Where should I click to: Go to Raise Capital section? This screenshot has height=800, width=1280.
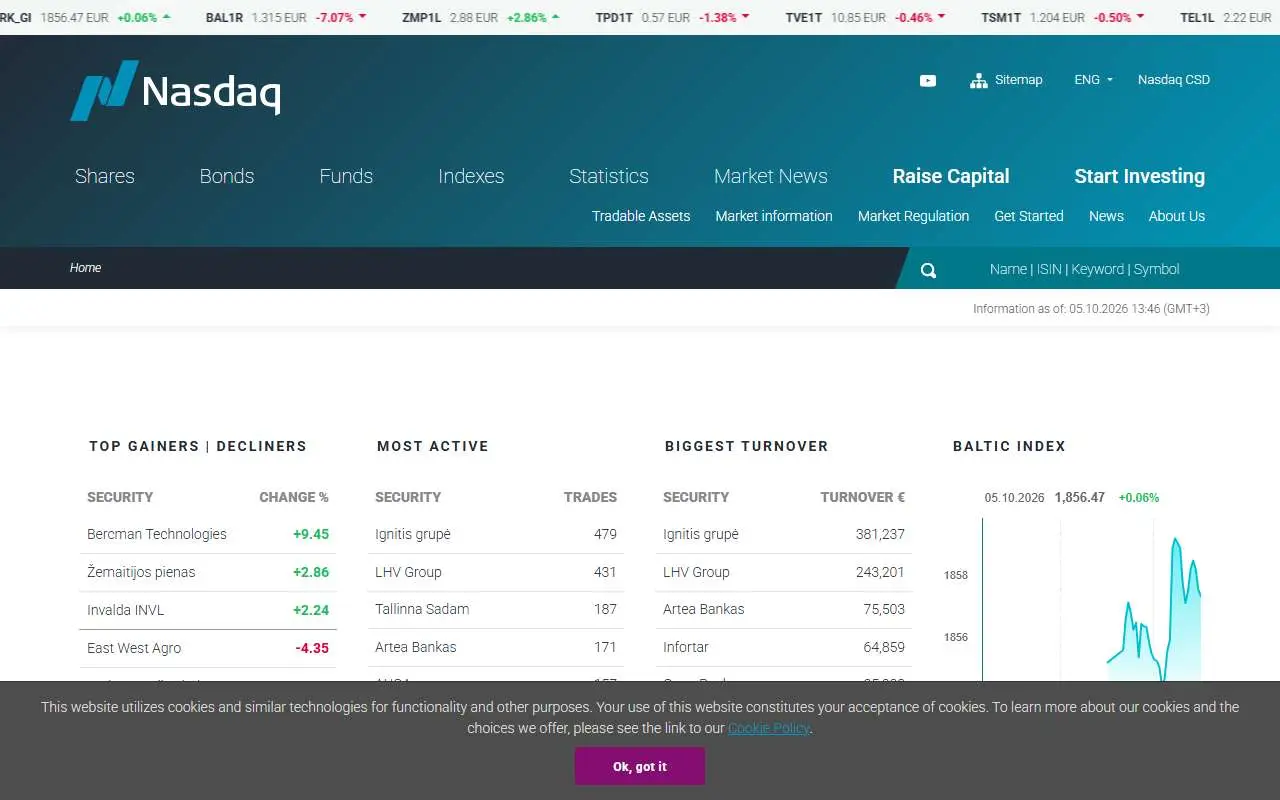[x=951, y=176]
